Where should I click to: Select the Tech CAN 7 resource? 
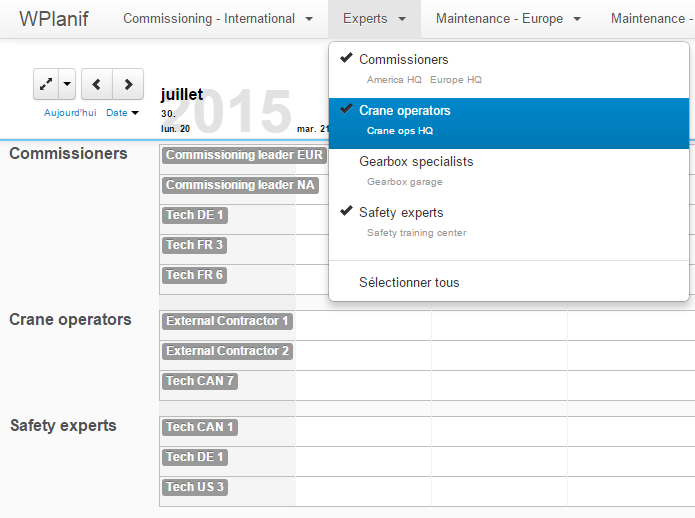coord(200,381)
